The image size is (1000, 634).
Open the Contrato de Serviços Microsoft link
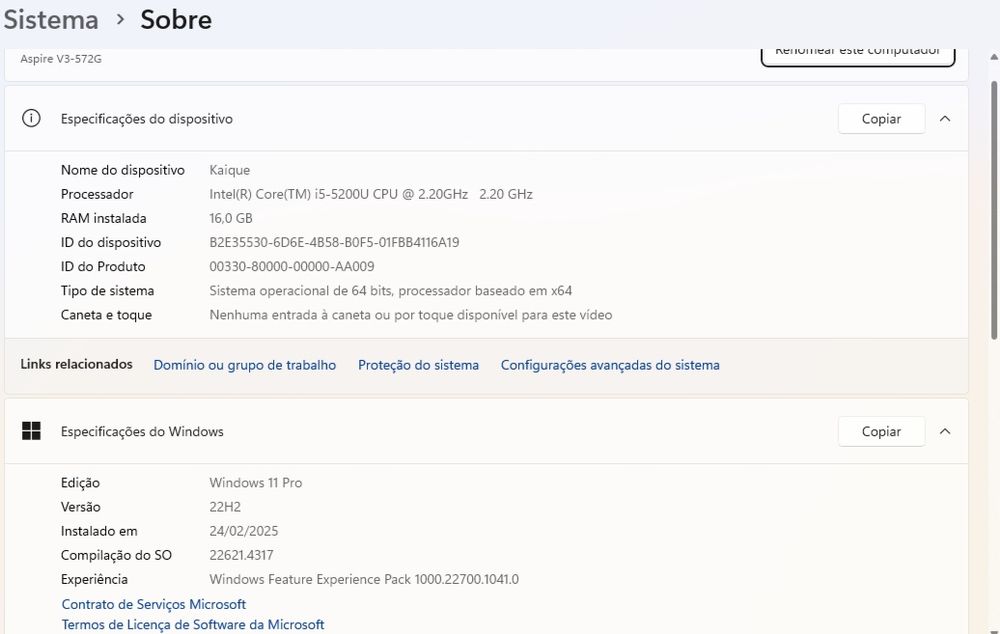pos(154,604)
